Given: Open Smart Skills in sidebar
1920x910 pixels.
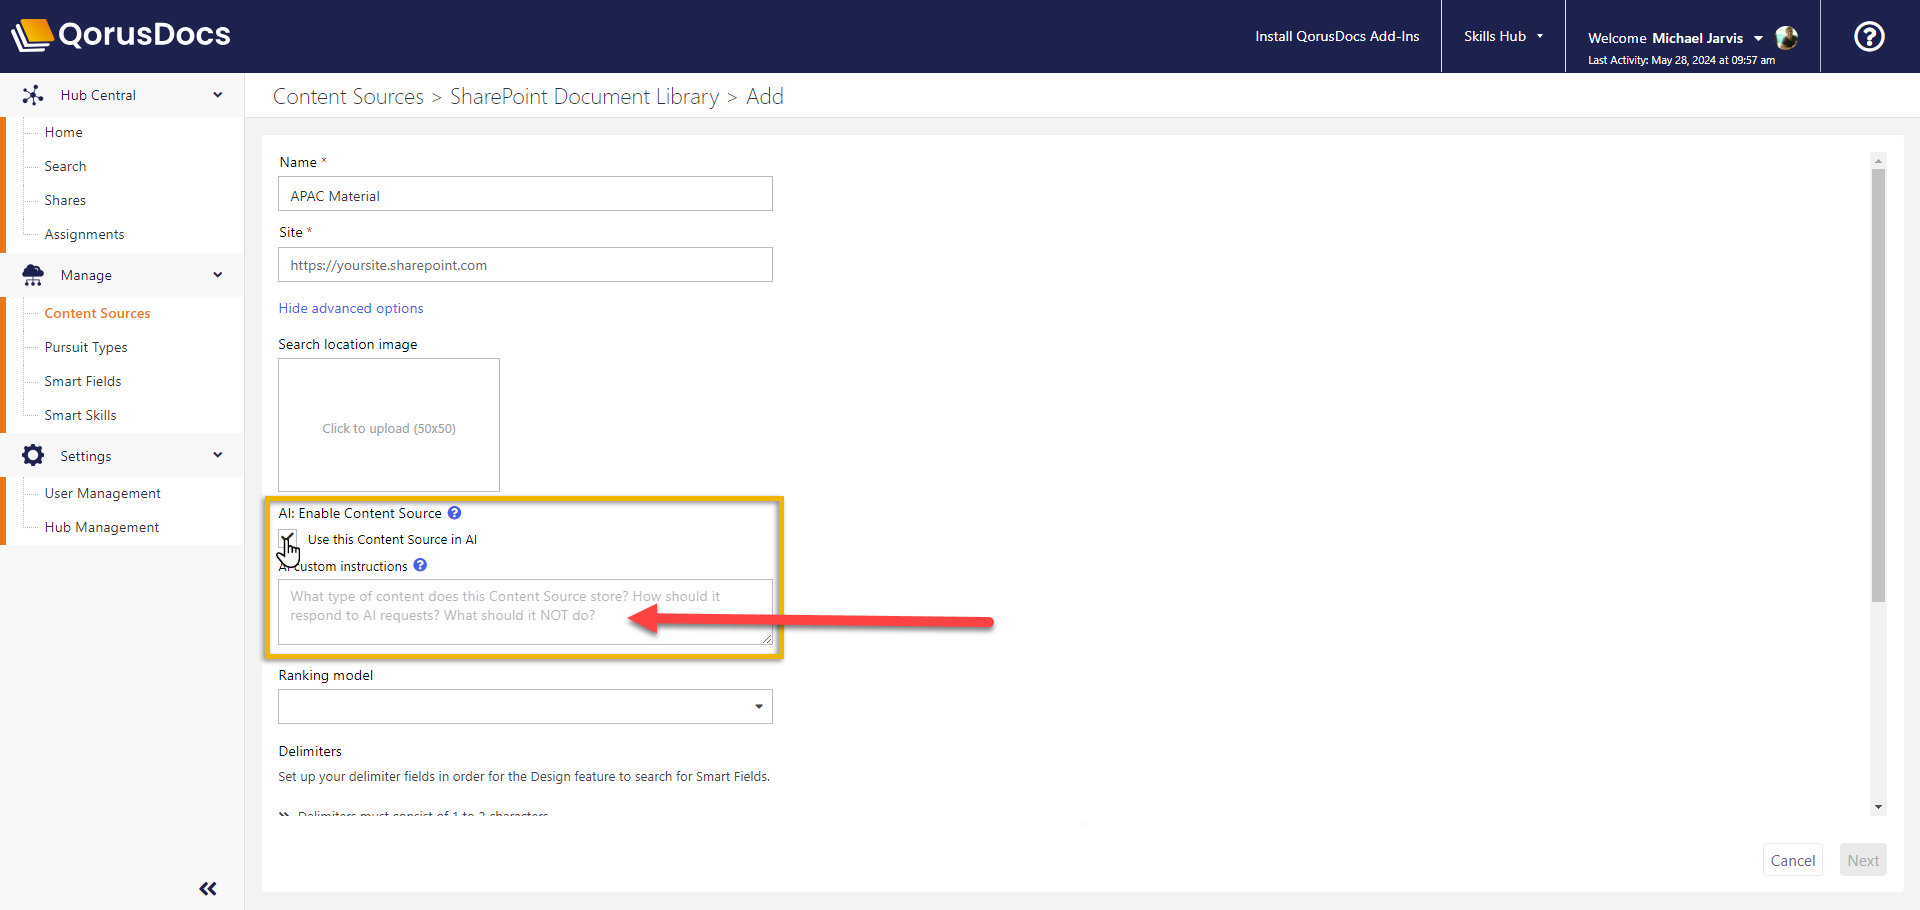Looking at the screenshot, I should click(80, 415).
